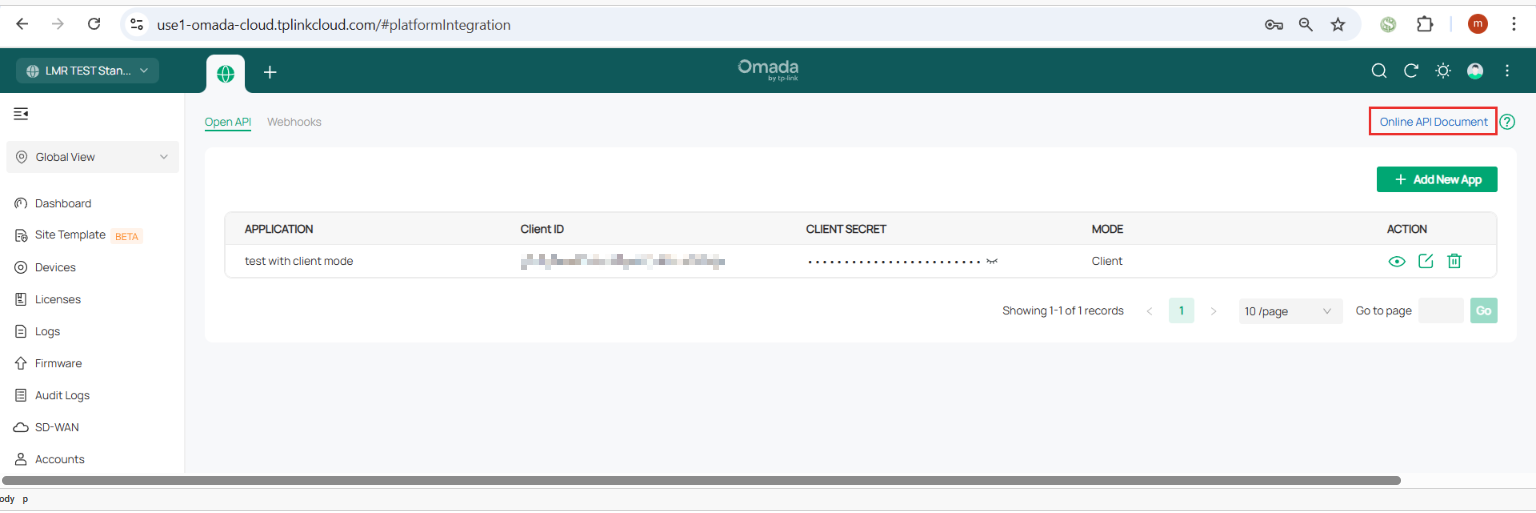
Task: Open the Omada search icon
Action: 1379,71
